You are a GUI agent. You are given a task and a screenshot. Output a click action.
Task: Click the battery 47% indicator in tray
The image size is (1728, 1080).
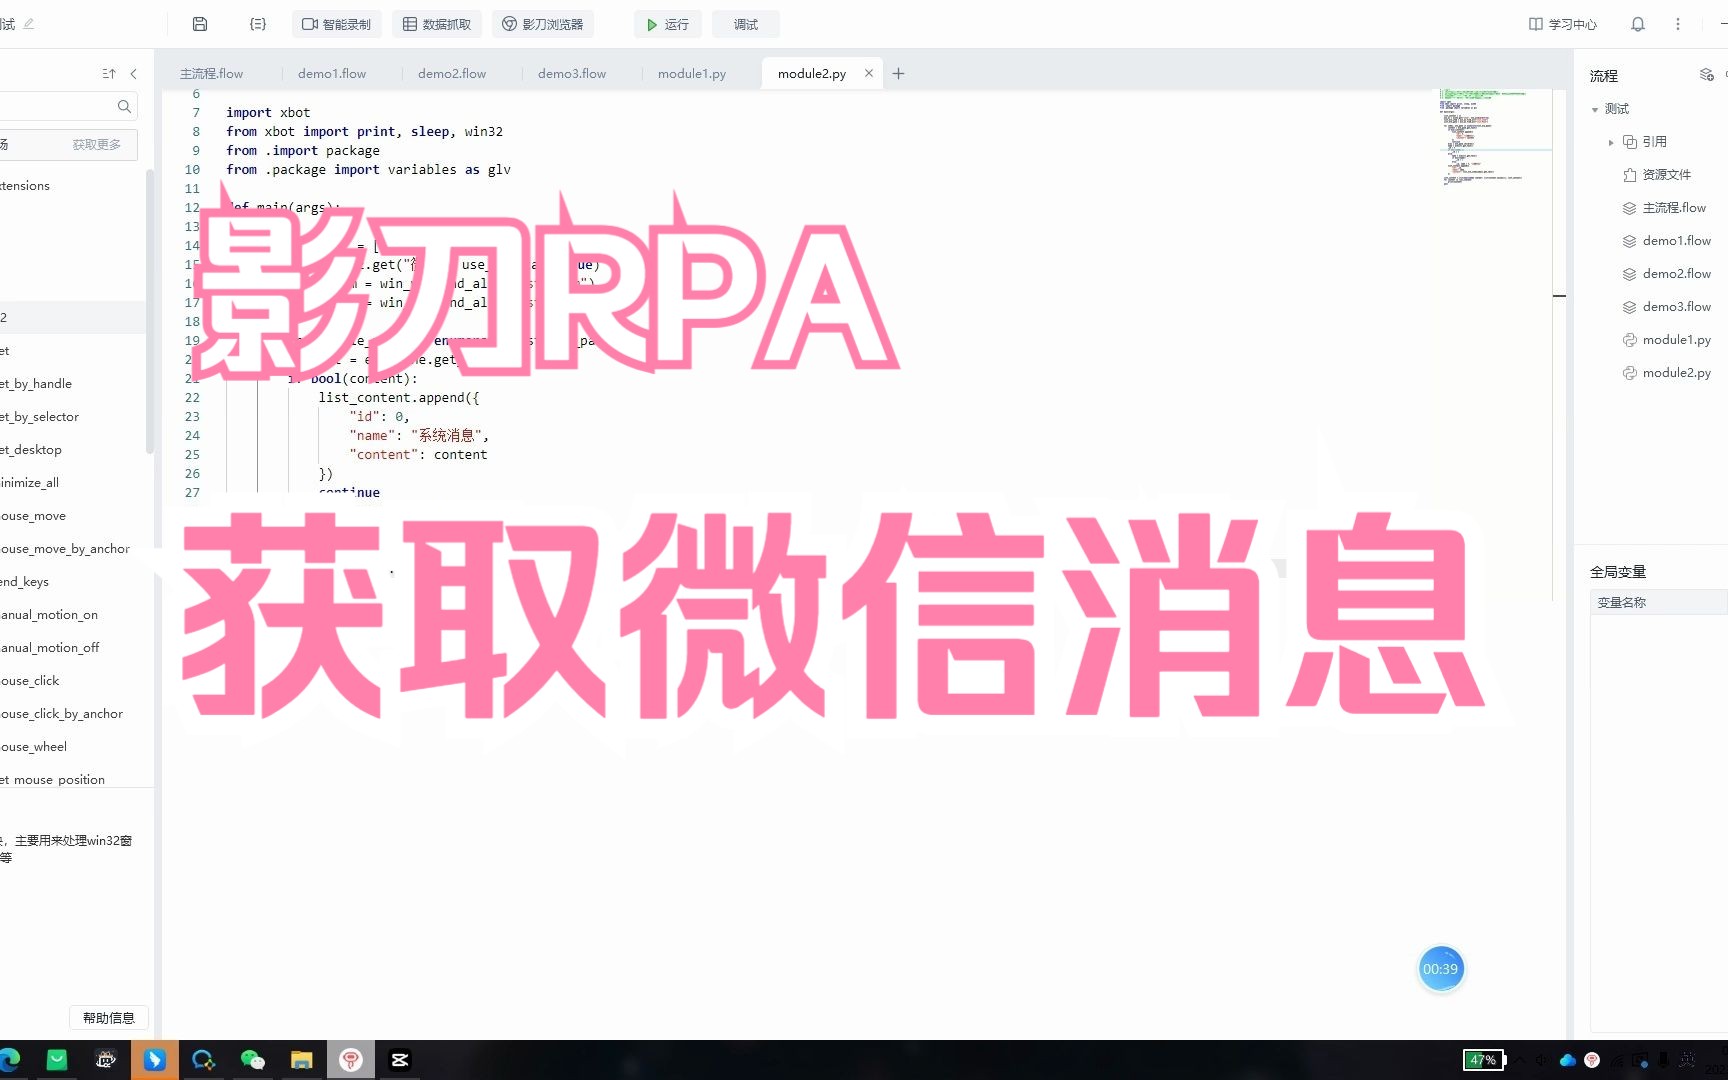point(1483,1060)
